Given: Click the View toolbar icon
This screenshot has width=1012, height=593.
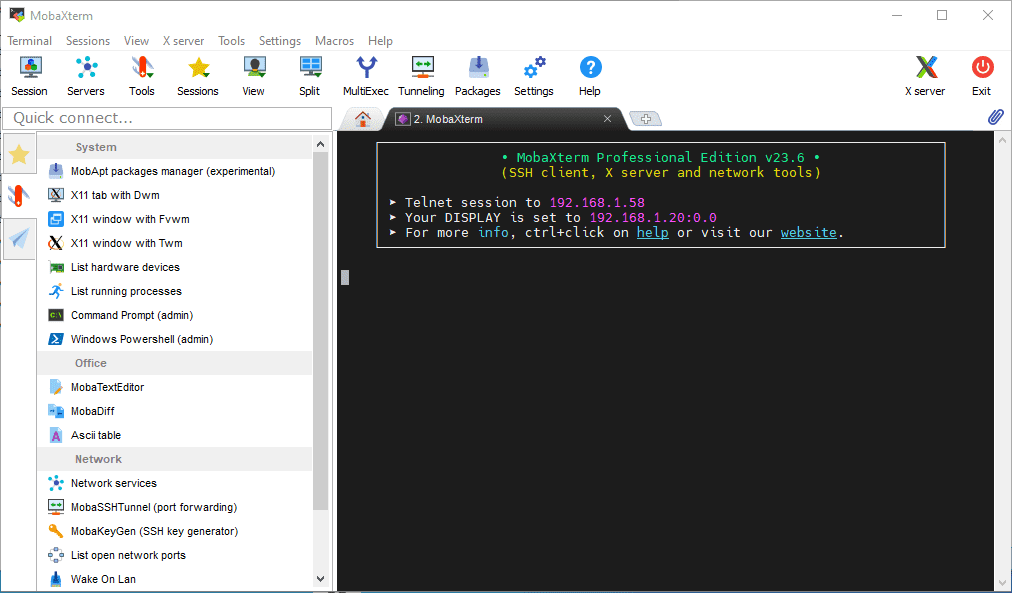Looking at the screenshot, I should coord(254,76).
